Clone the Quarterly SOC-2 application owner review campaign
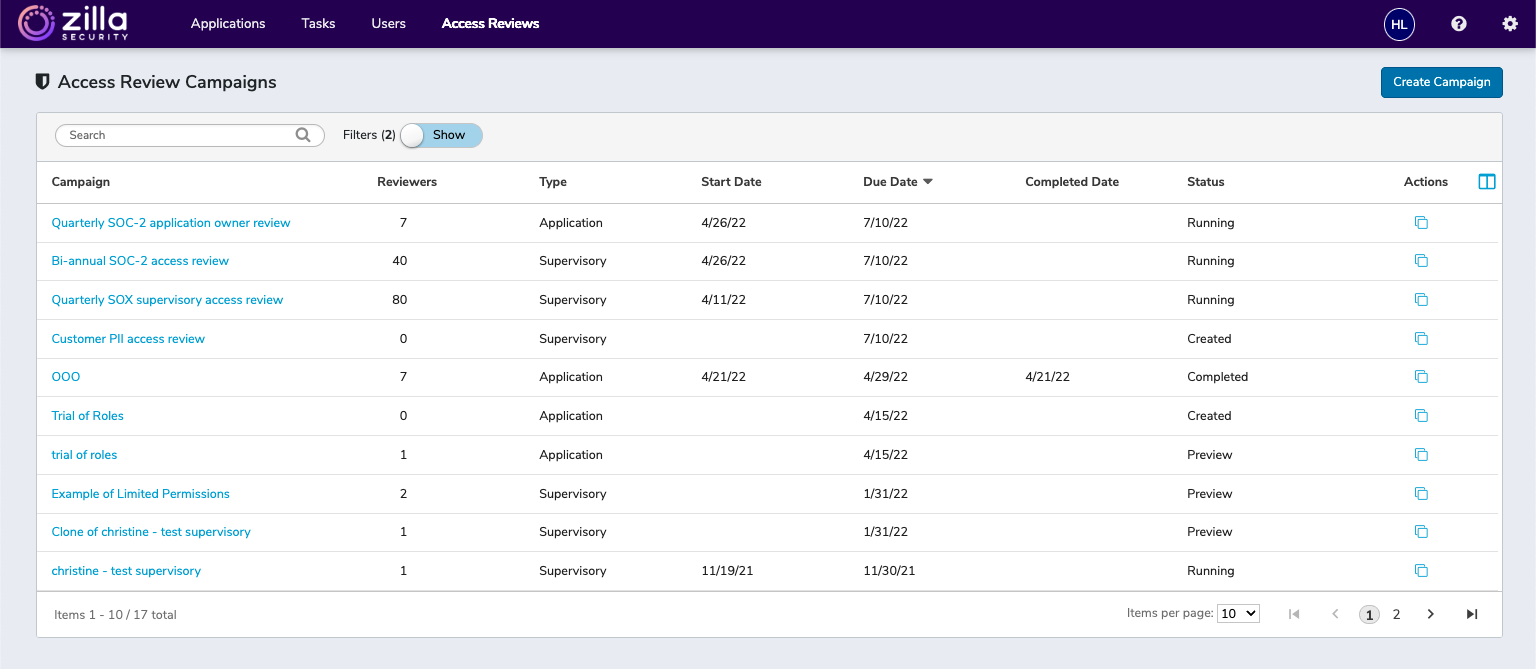The height and width of the screenshot is (669, 1536). point(1421,222)
